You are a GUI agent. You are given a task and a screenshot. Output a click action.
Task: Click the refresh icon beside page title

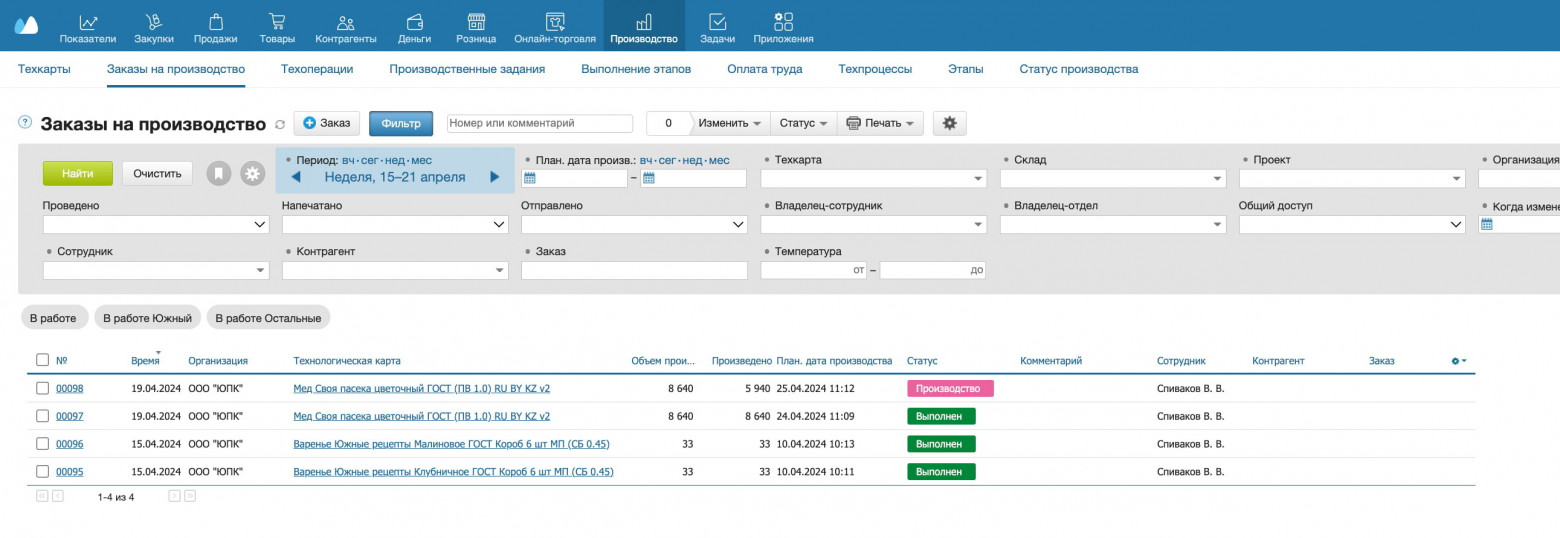(280, 124)
